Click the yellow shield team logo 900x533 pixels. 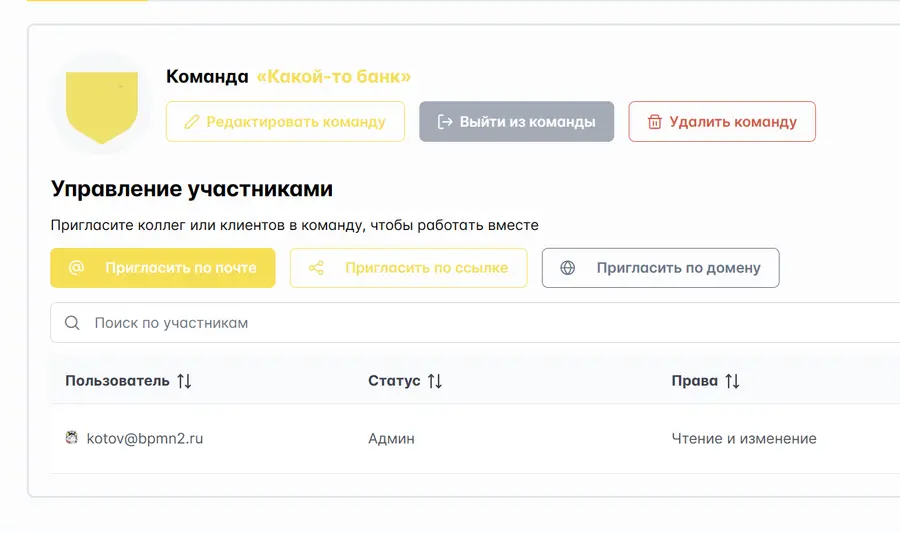(102, 107)
